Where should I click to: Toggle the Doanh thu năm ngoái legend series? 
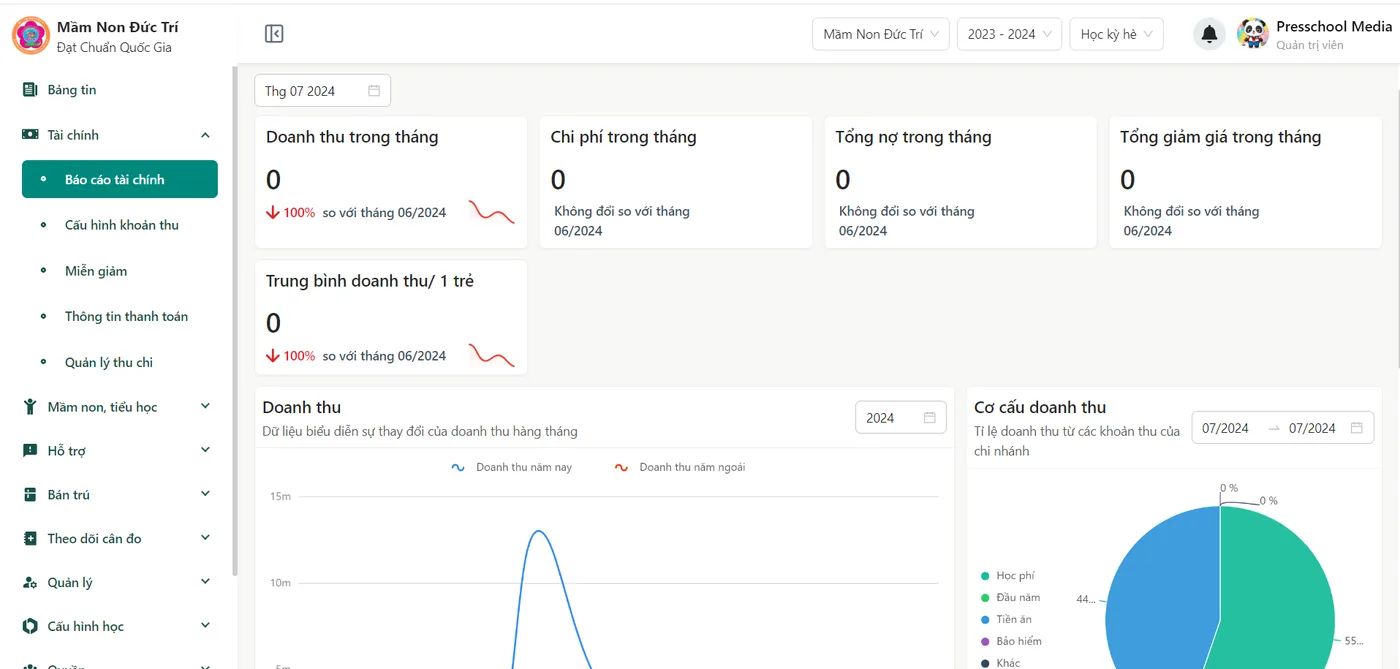click(x=680, y=467)
